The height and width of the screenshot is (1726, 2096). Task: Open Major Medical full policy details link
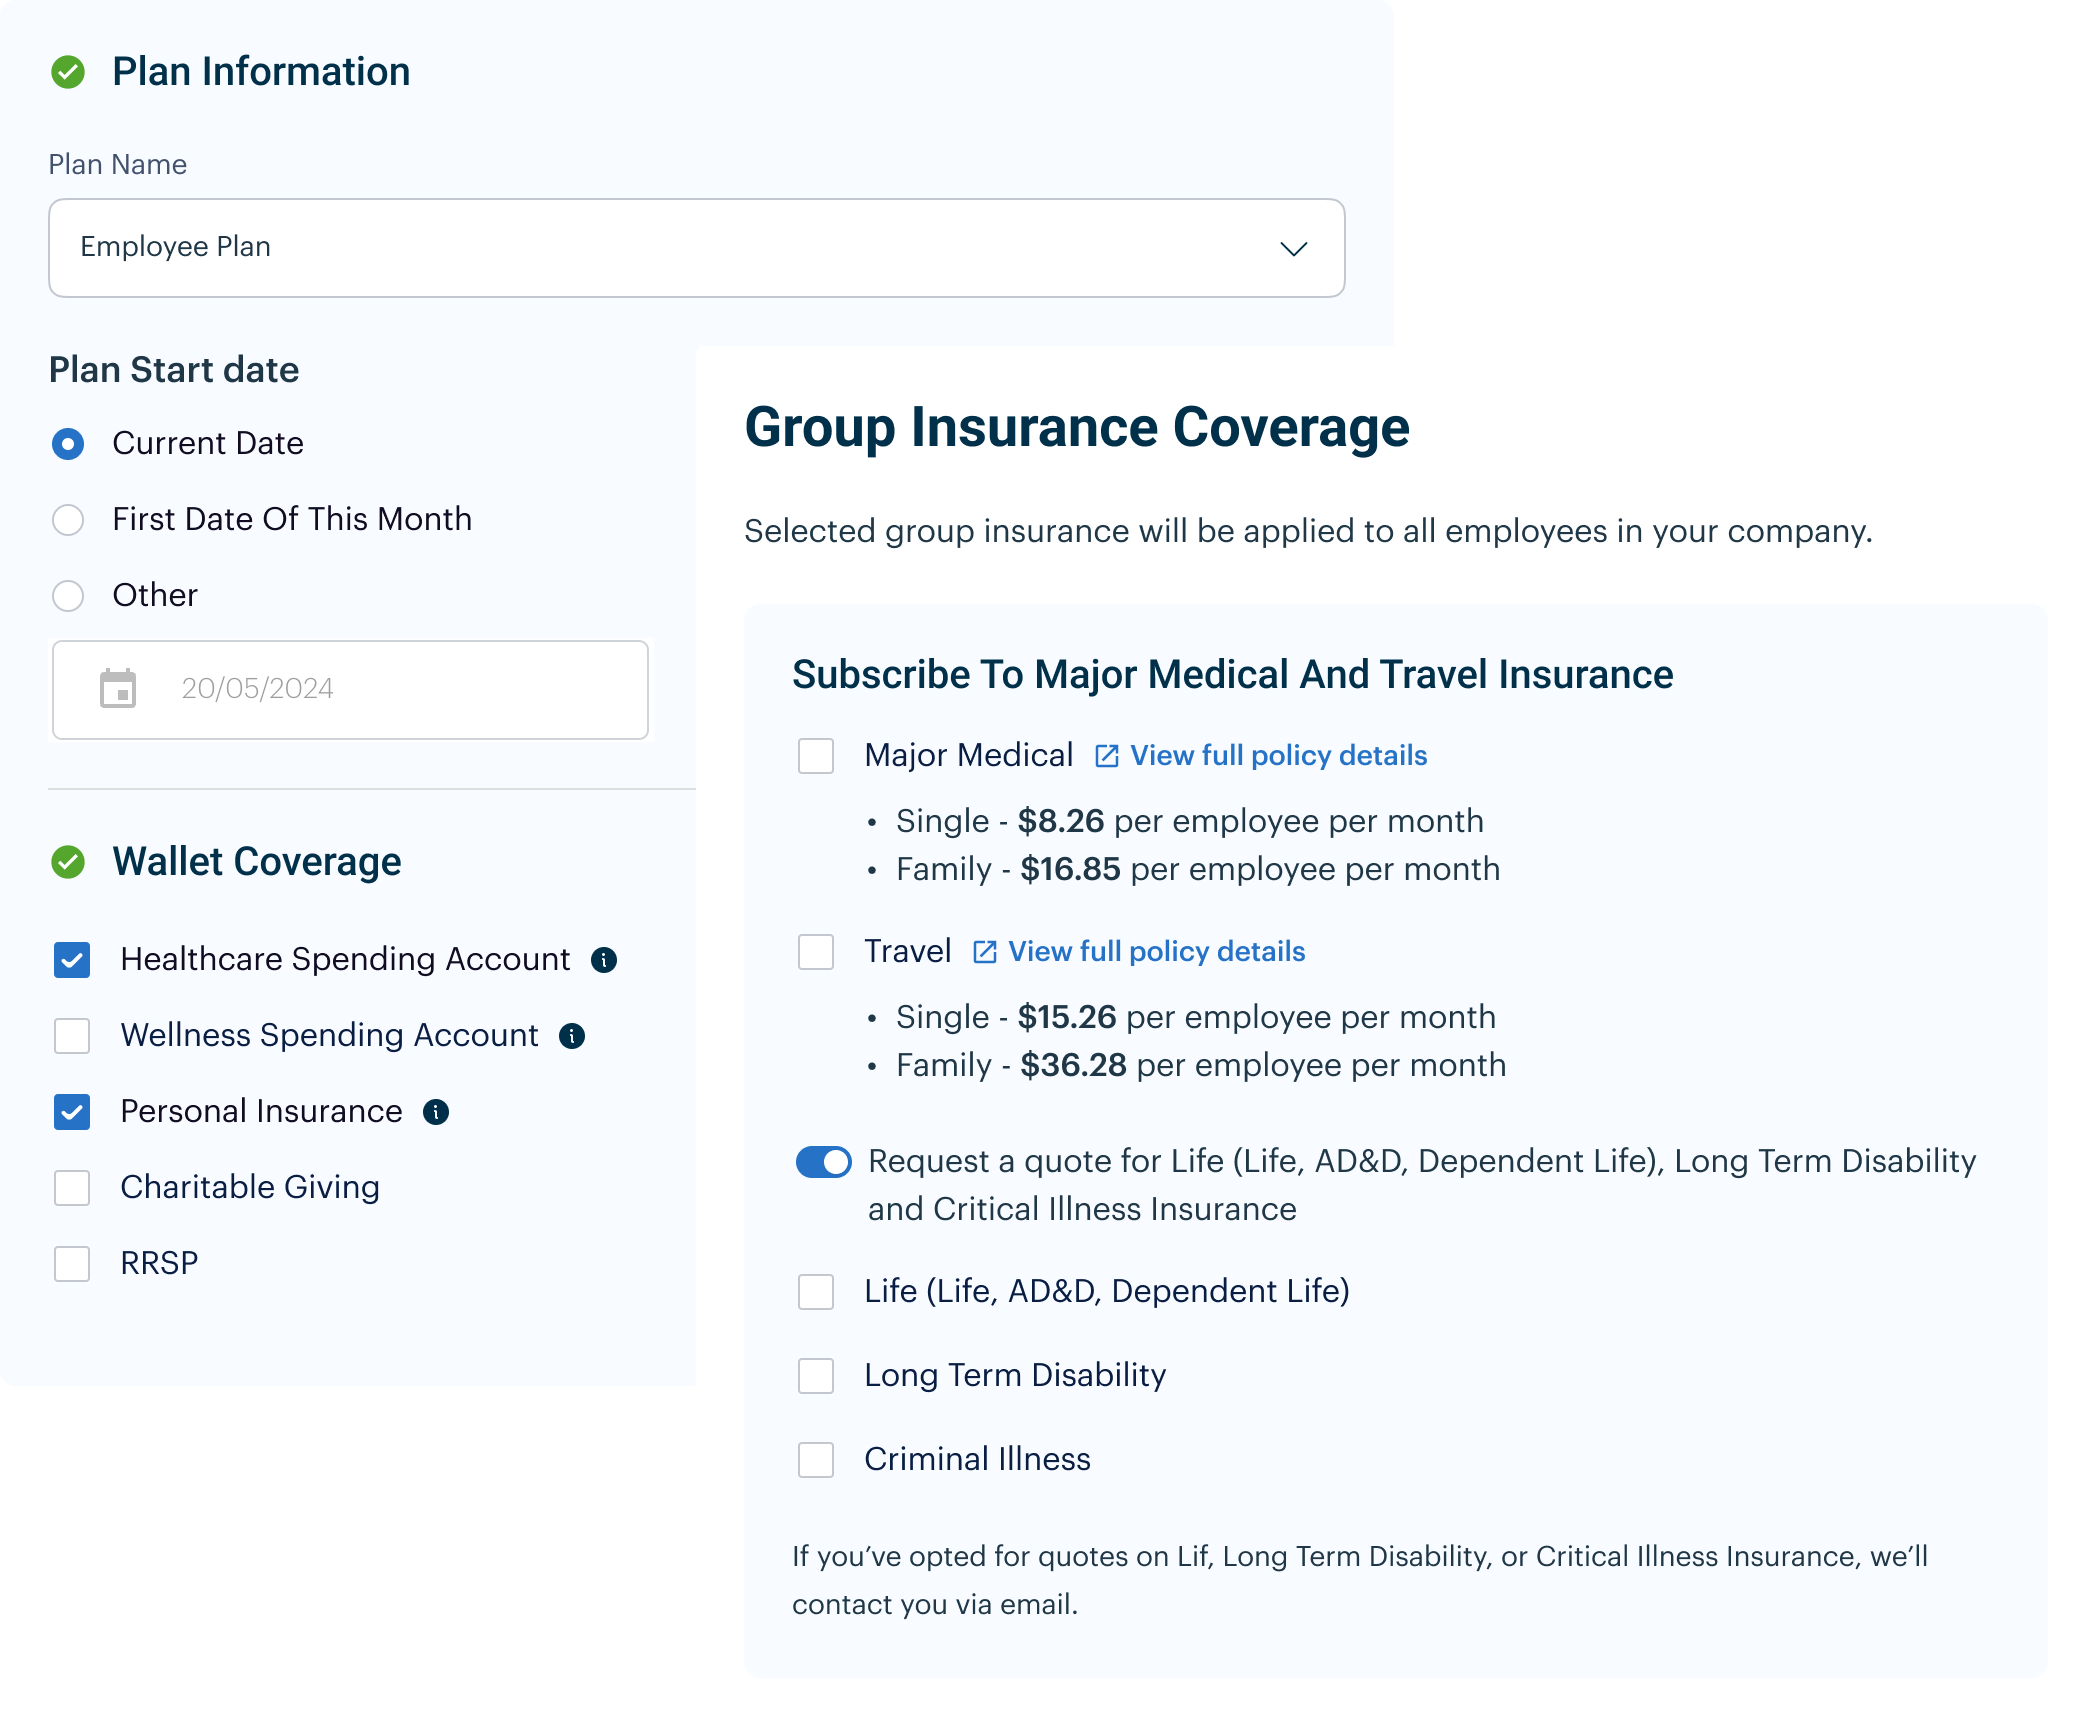pyautogui.click(x=1278, y=756)
